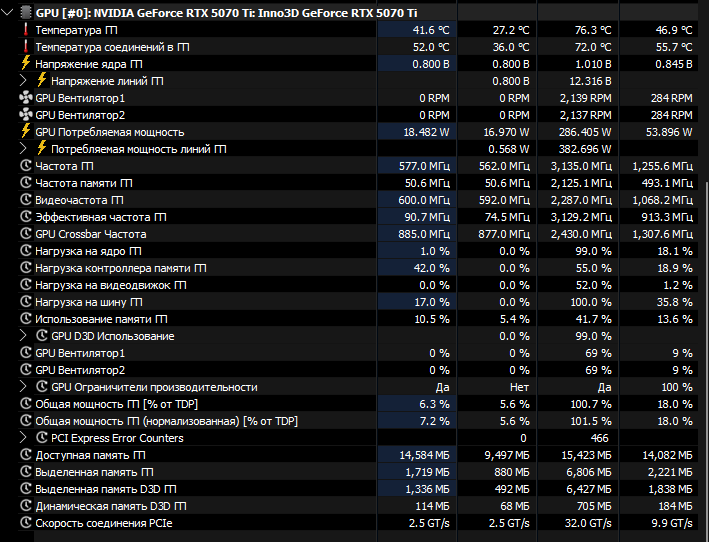Click the clock icon beside Частота ГП
This screenshot has height=542, width=709.
(x=26, y=166)
